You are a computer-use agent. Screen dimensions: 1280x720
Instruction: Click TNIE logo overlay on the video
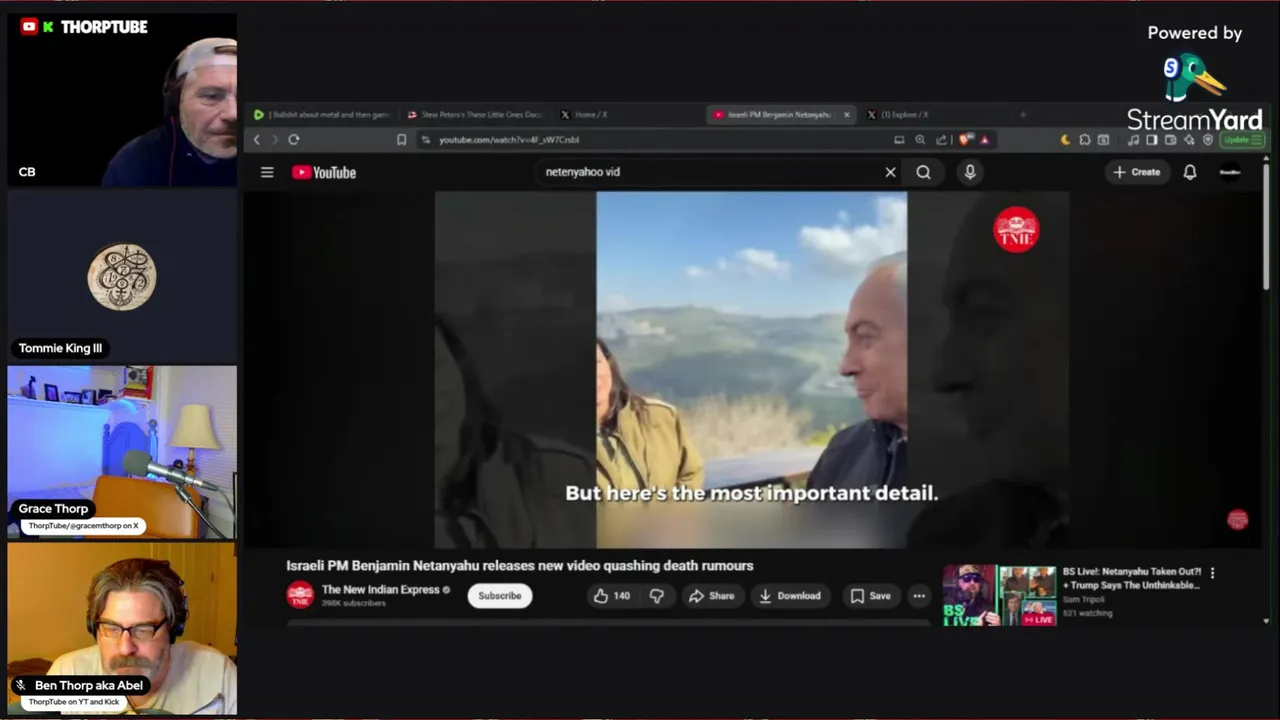point(1016,229)
